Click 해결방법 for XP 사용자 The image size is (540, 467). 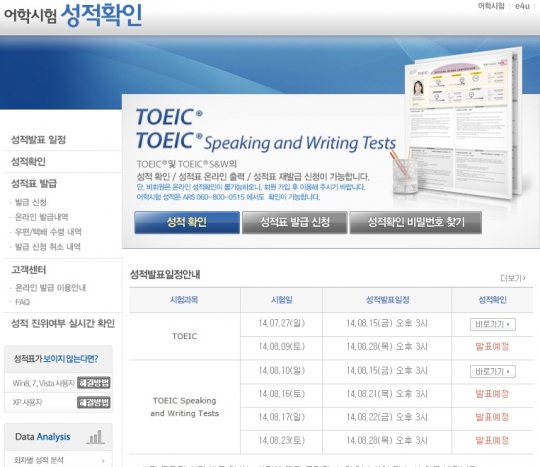94,402
